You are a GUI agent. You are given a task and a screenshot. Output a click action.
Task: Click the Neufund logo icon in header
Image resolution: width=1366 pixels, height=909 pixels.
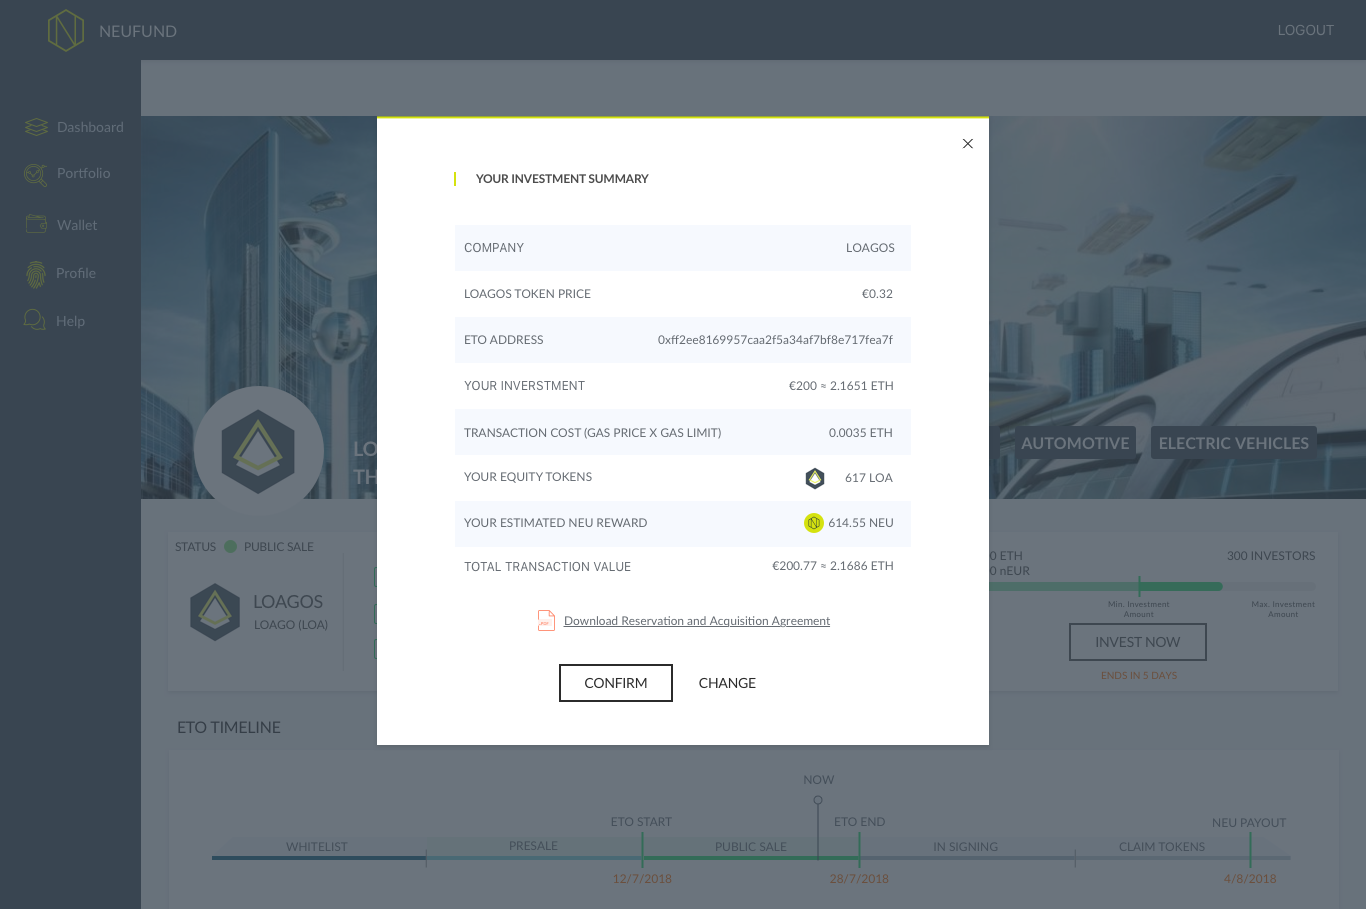(66, 31)
